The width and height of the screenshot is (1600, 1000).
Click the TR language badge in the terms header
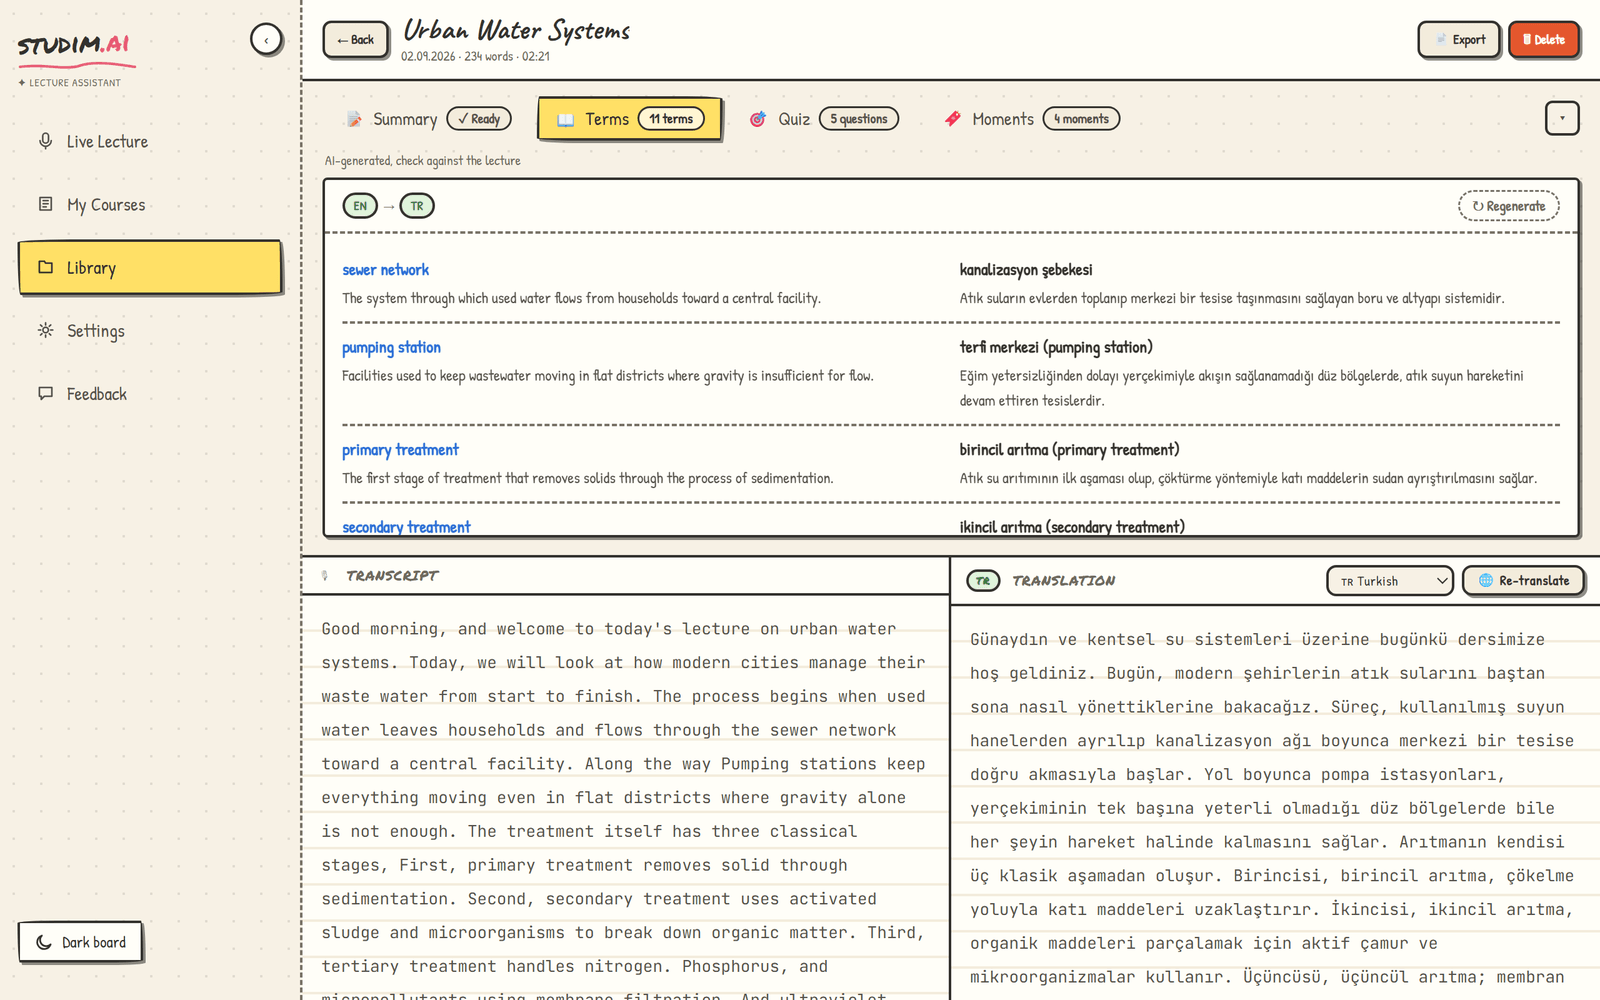(x=417, y=206)
